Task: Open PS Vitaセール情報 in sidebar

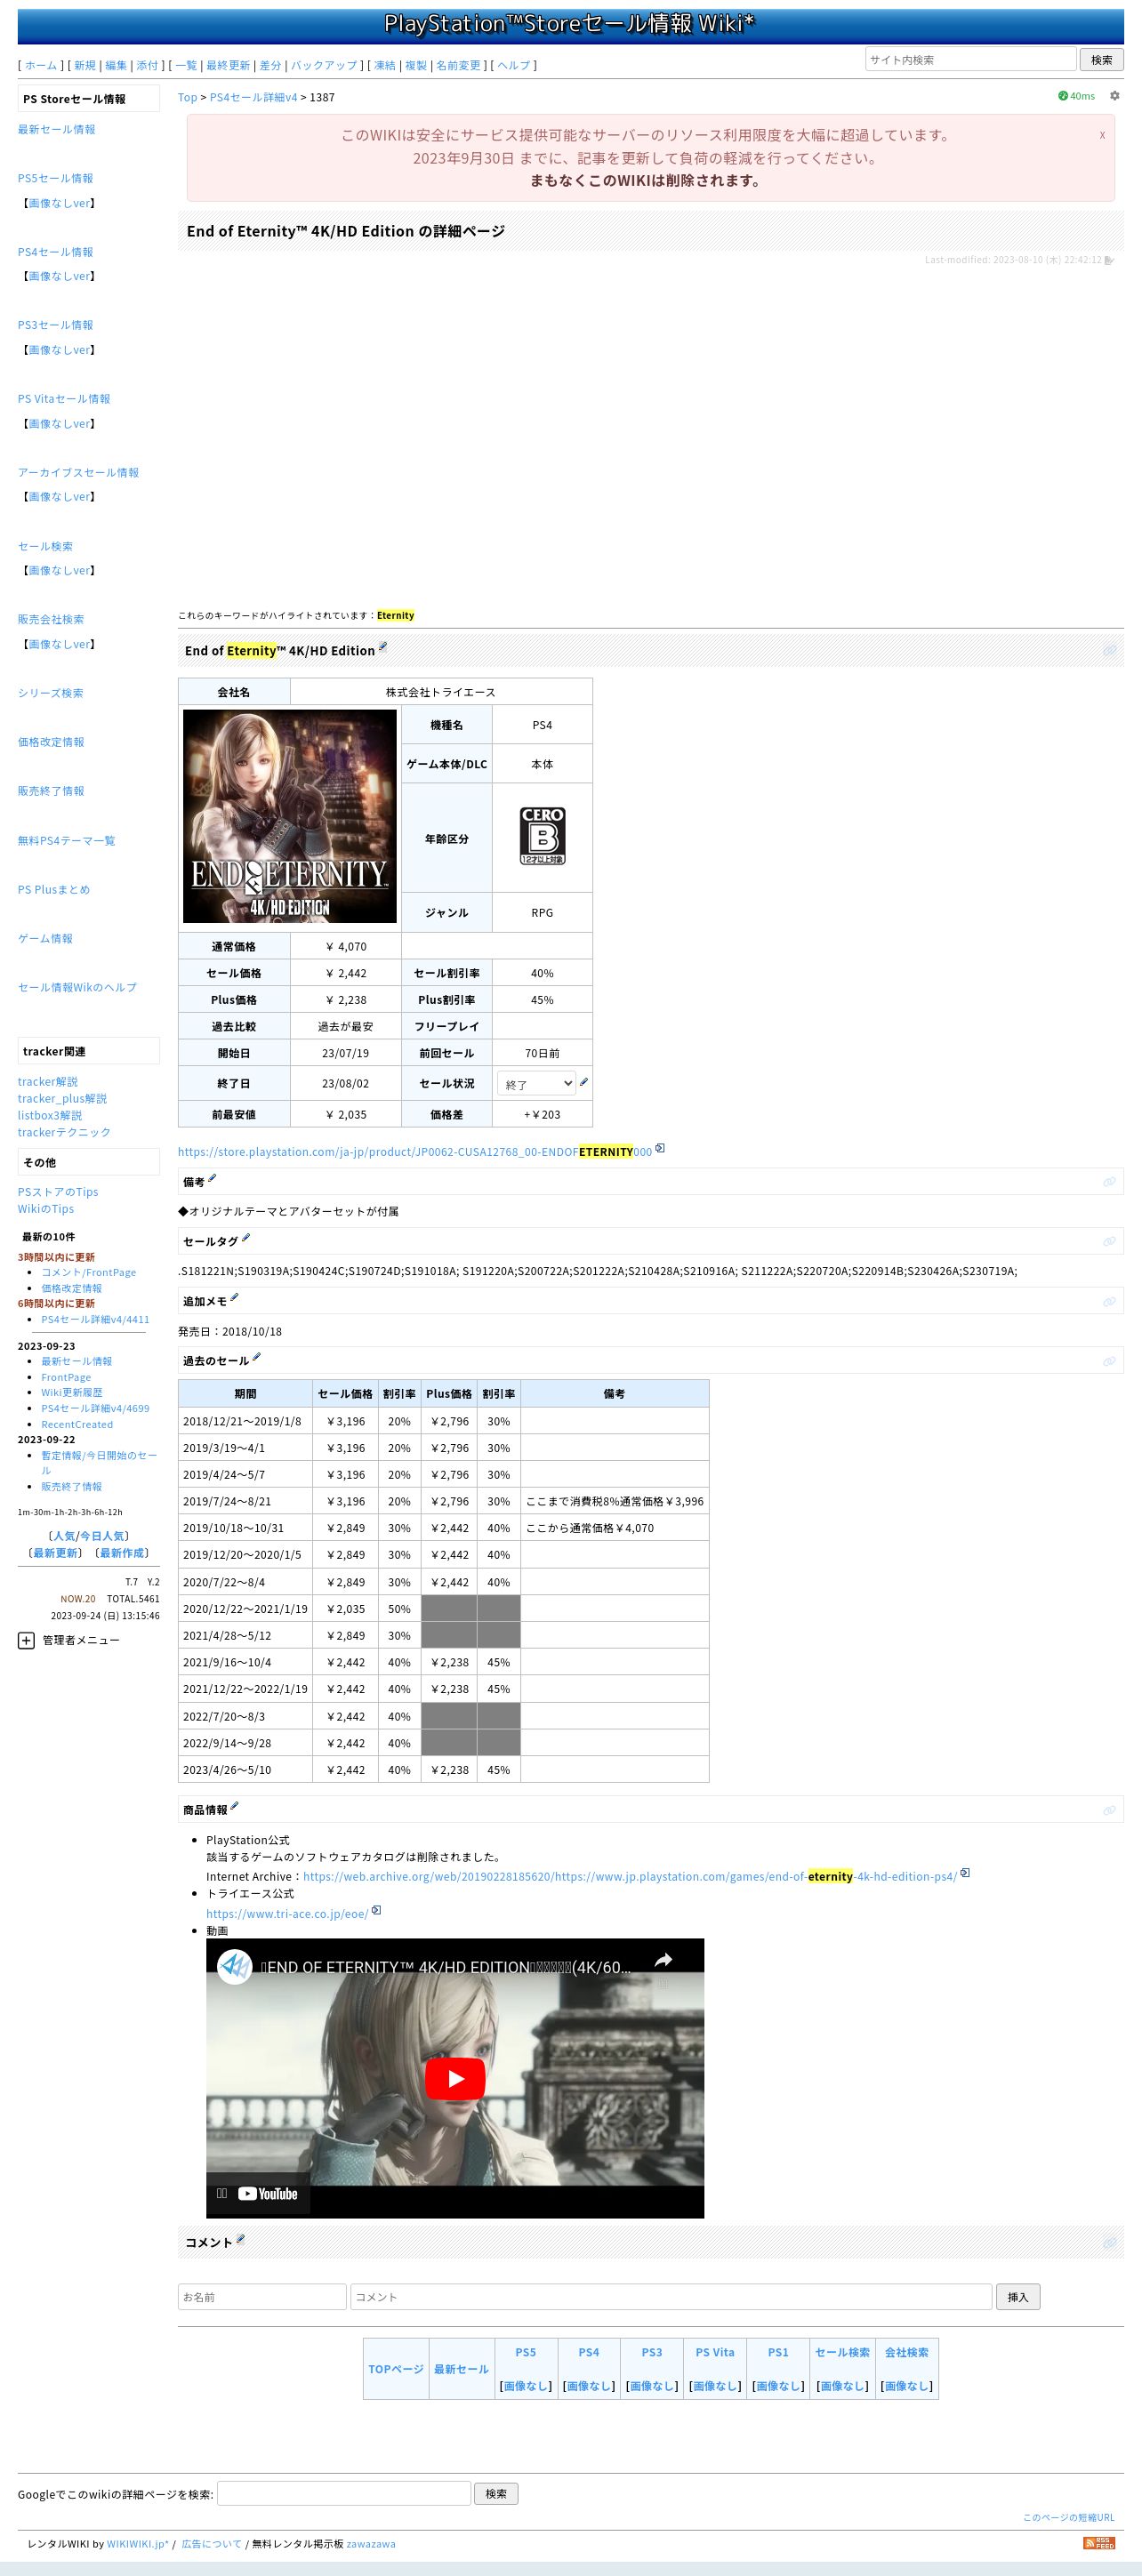Action: pos(64,399)
